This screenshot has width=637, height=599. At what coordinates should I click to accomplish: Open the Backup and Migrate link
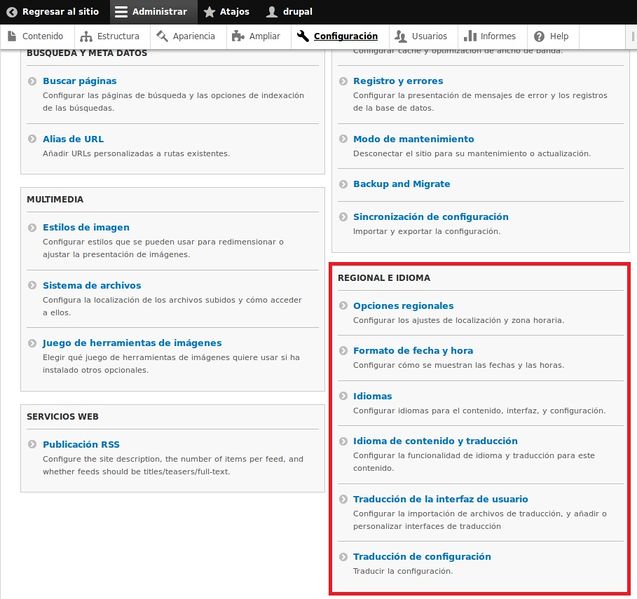pyautogui.click(x=402, y=184)
